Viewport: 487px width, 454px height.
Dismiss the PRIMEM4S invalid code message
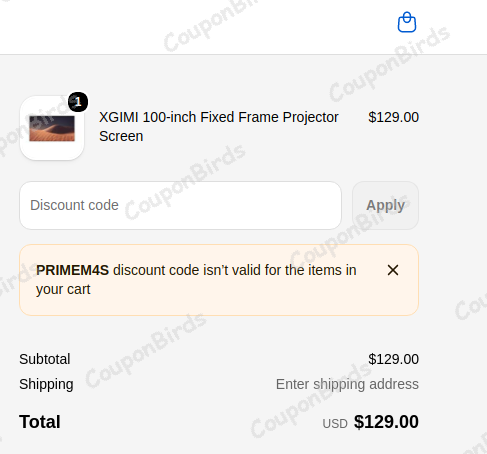(393, 270)
